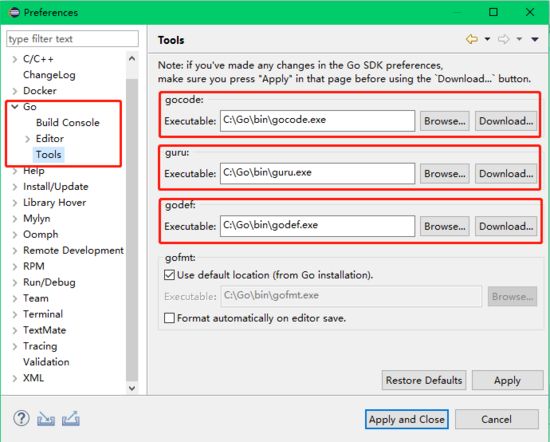This screenshot has height=442, width=550.
Task: Browse for the guru executable
Action: 444,174
